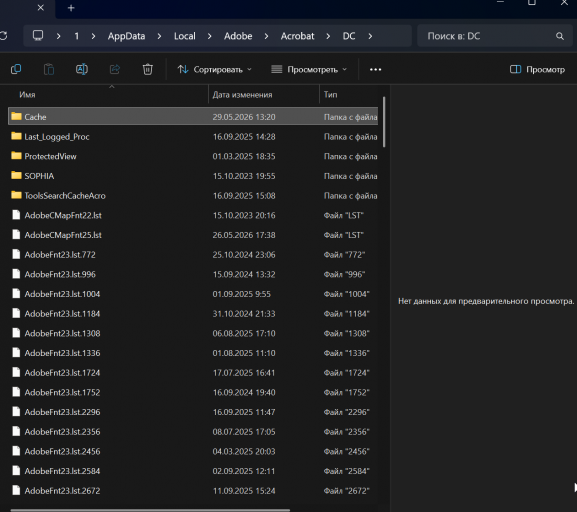Click date 15.10.2023 19:55 of SOPHIA
577x512 pixels.
pos(244,176)
